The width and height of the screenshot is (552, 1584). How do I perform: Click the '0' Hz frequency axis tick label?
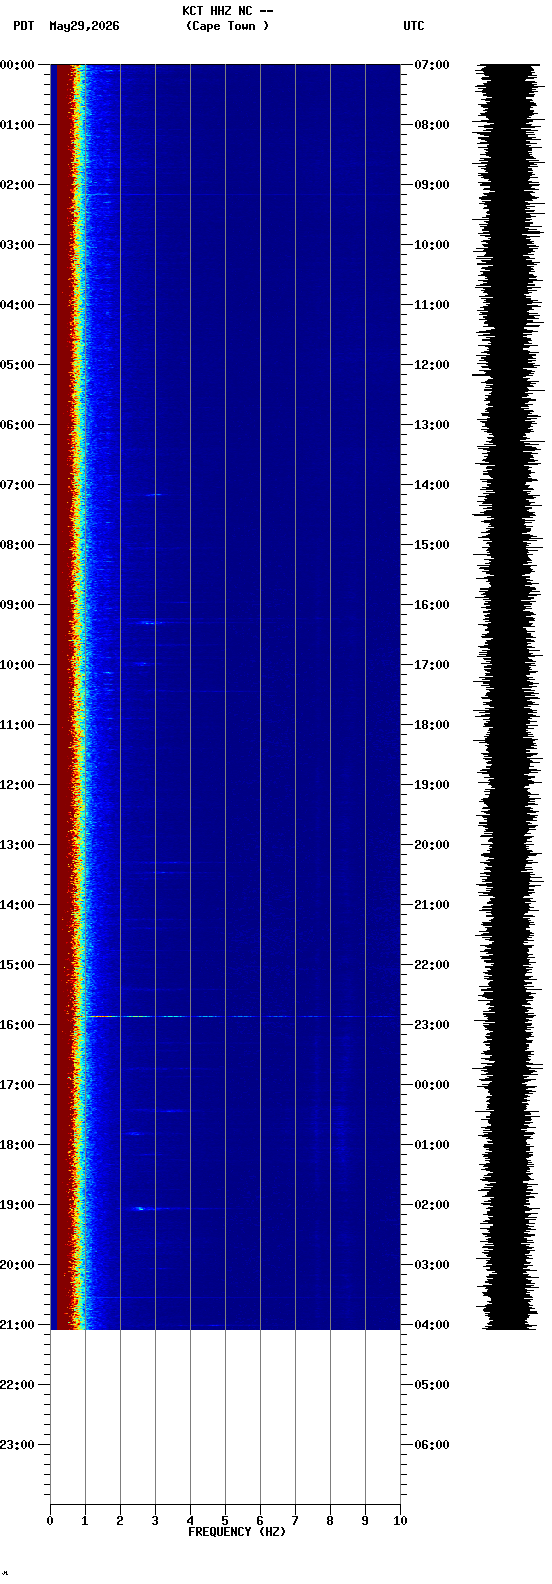click(50, 1521)
